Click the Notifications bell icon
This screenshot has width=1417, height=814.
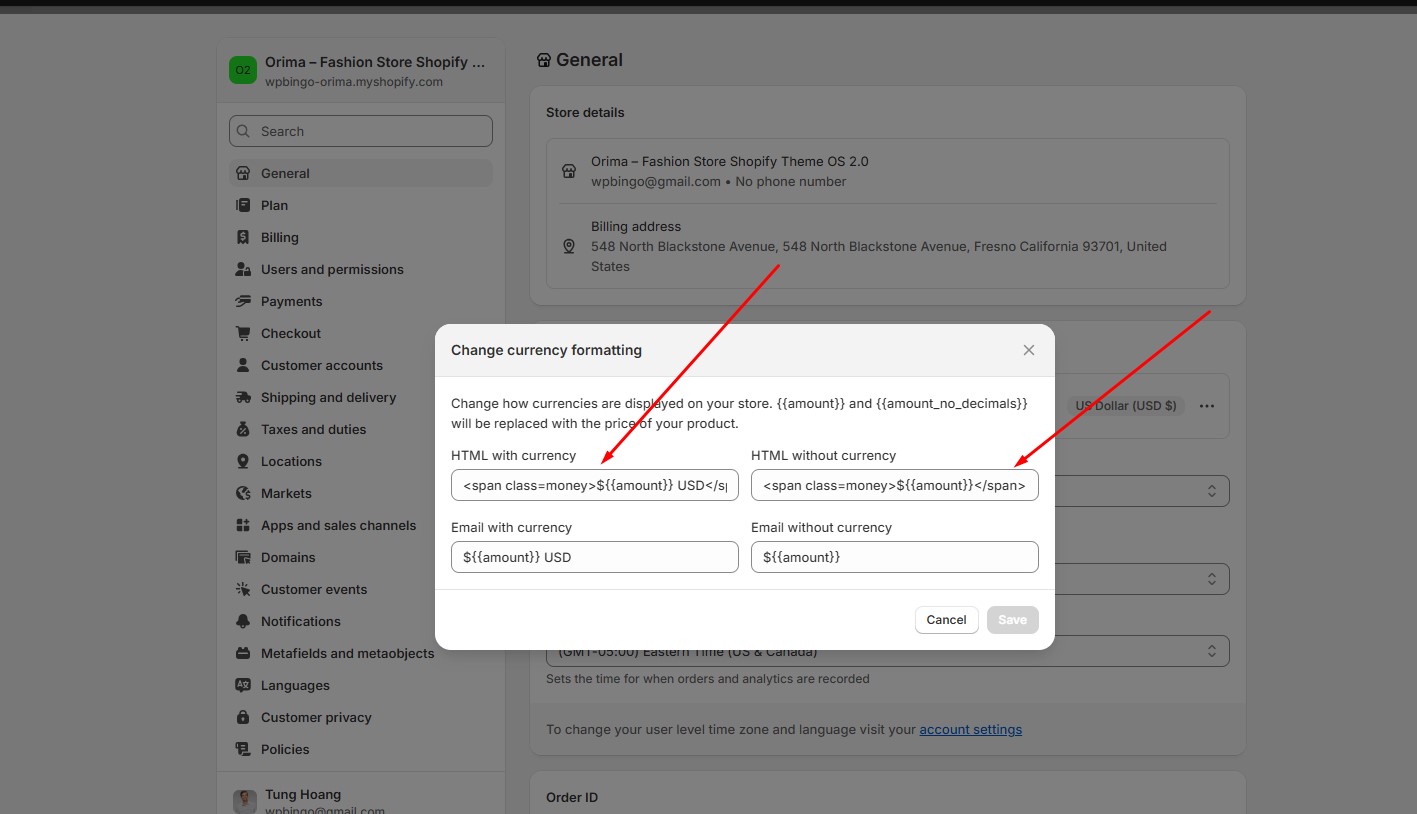(x=243, y=621)
